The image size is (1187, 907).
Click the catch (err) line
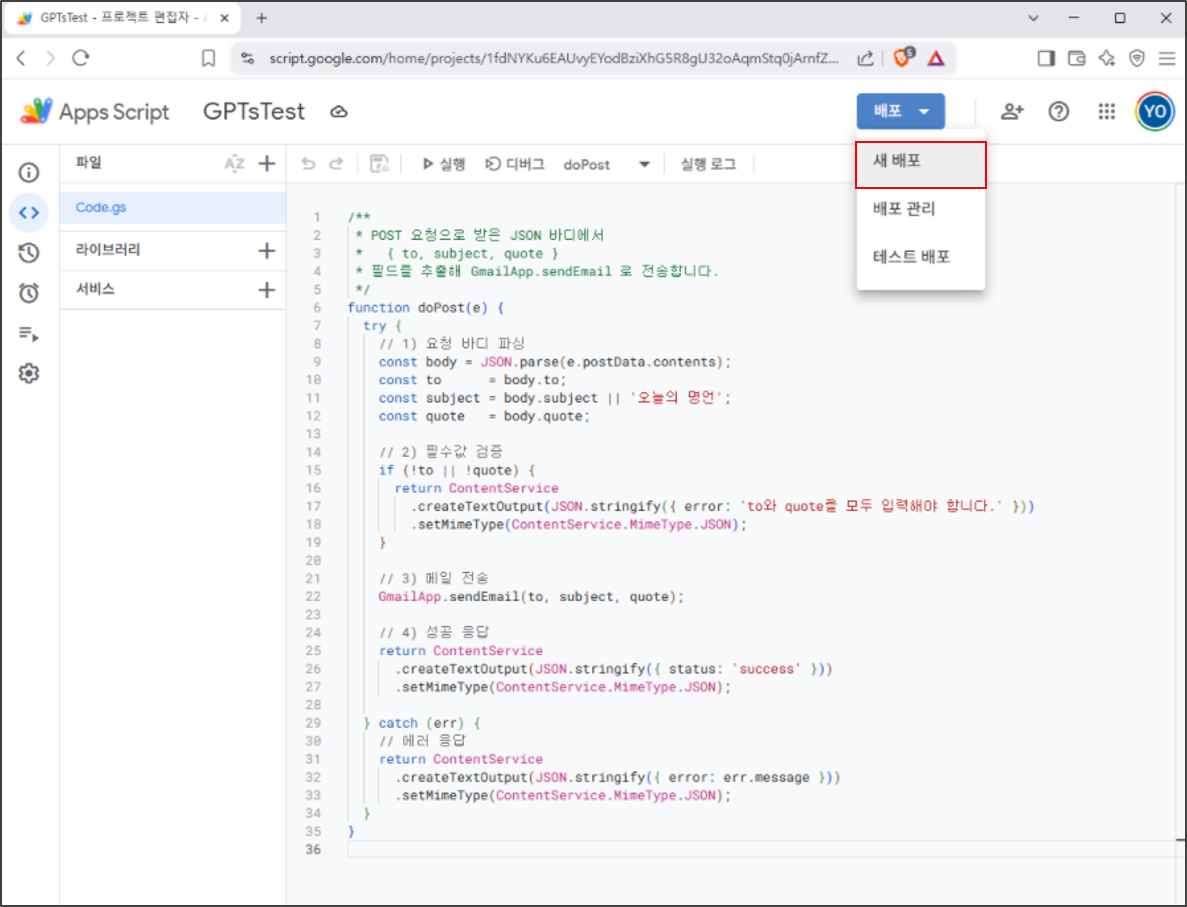point(422,723)
